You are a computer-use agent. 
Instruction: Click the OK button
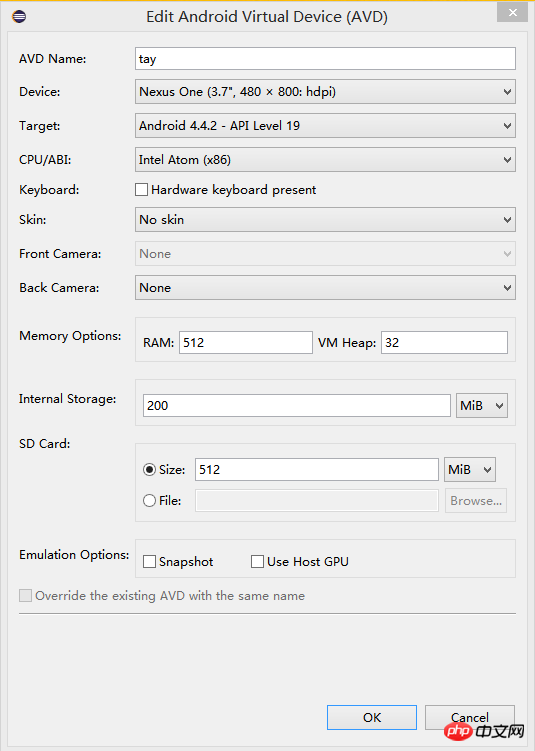pos(372,717)
